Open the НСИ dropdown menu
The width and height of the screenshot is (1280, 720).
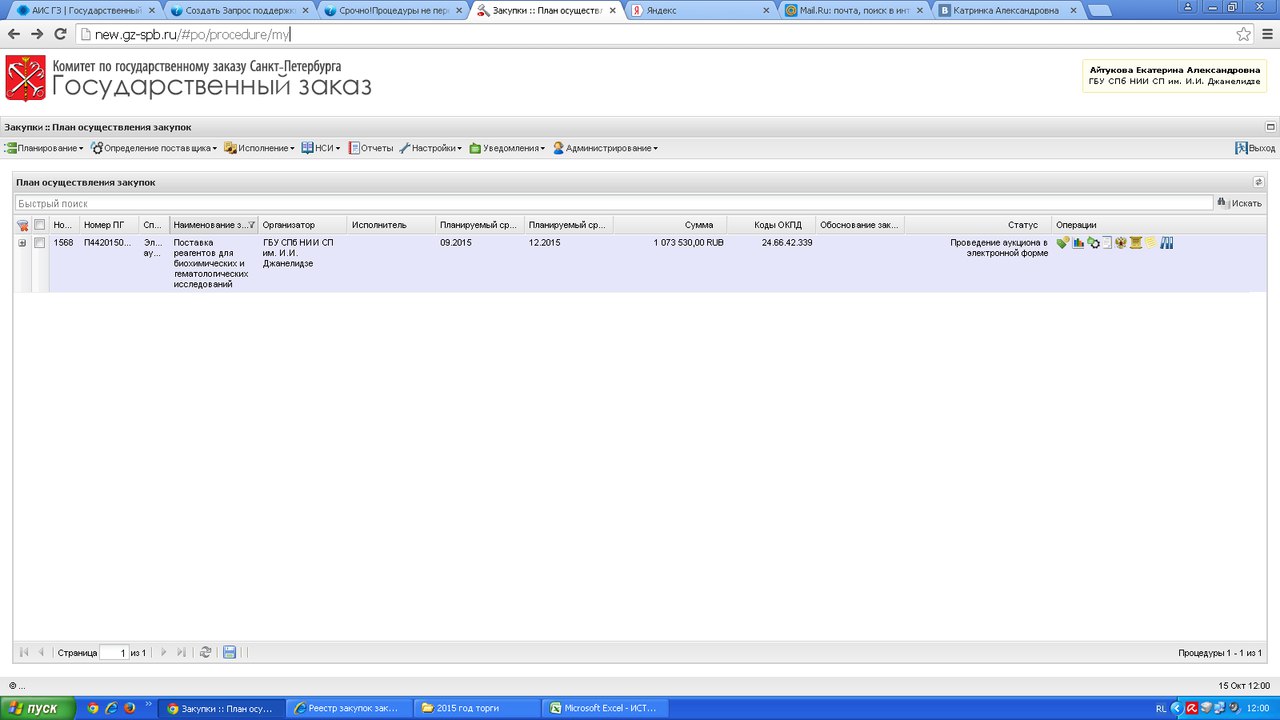coord(321,148)
